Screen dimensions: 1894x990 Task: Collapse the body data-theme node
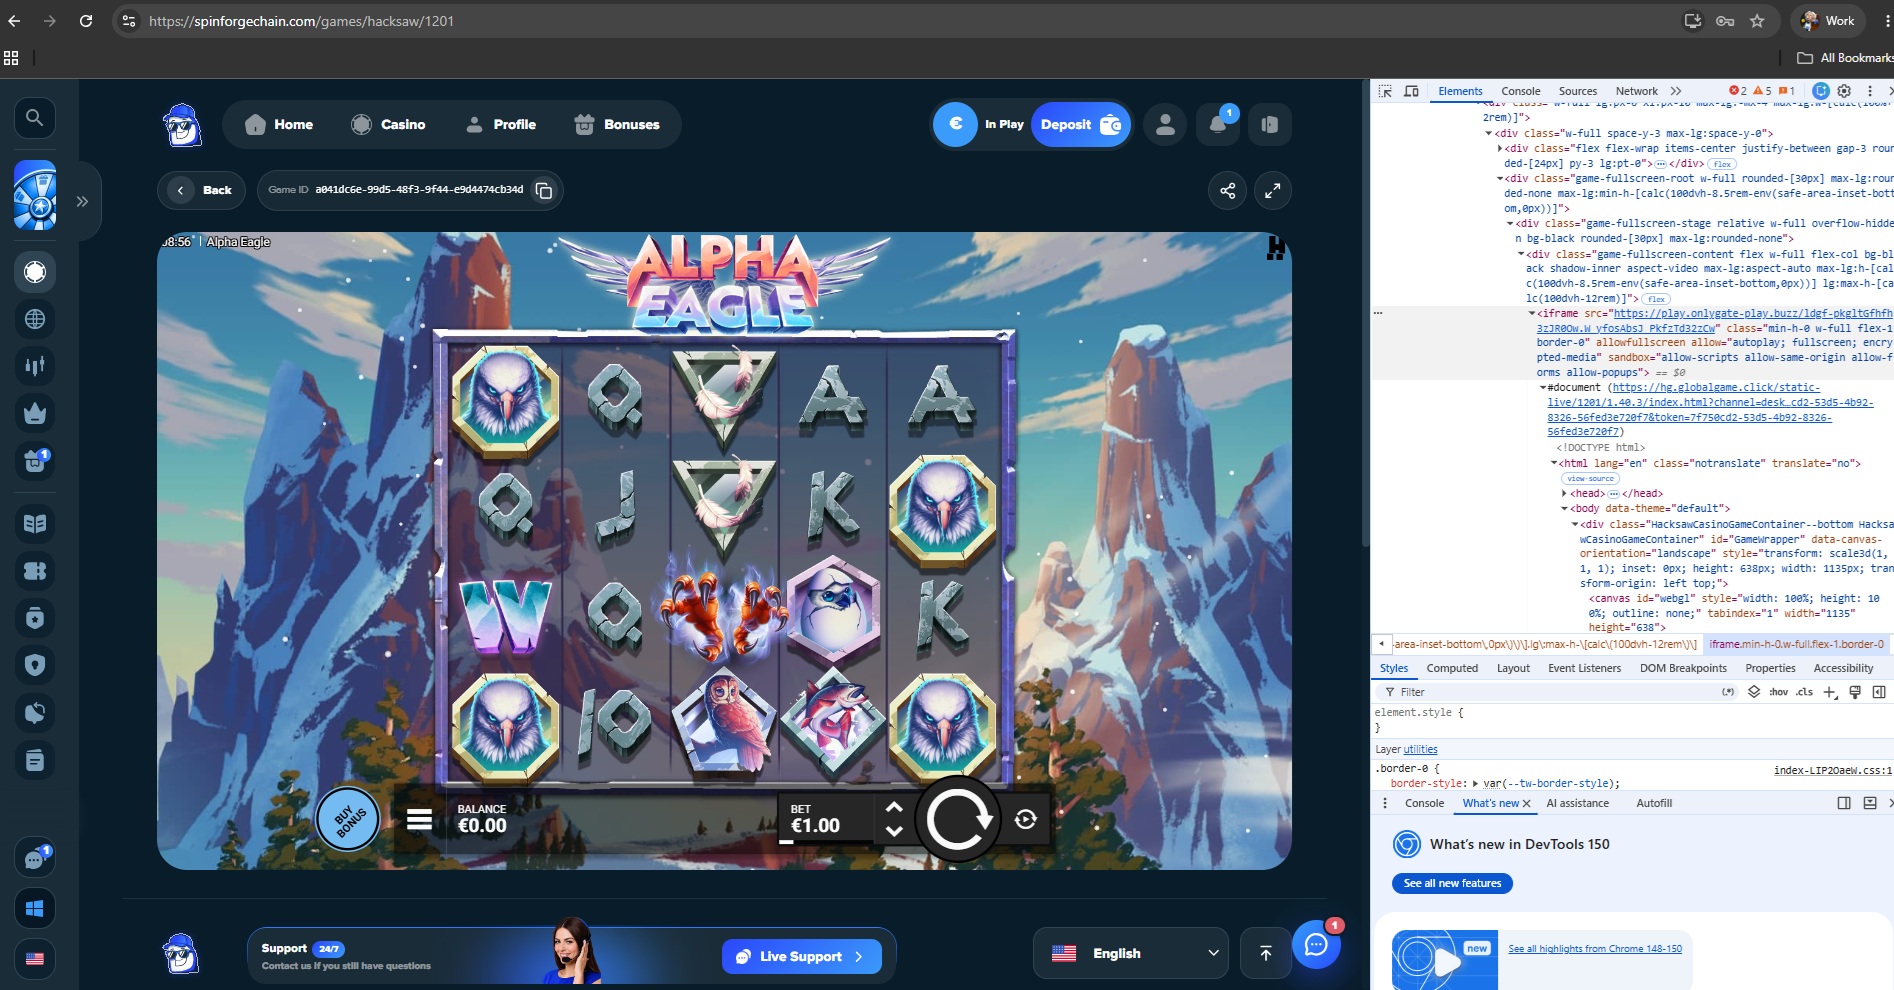click(1564, 508)
